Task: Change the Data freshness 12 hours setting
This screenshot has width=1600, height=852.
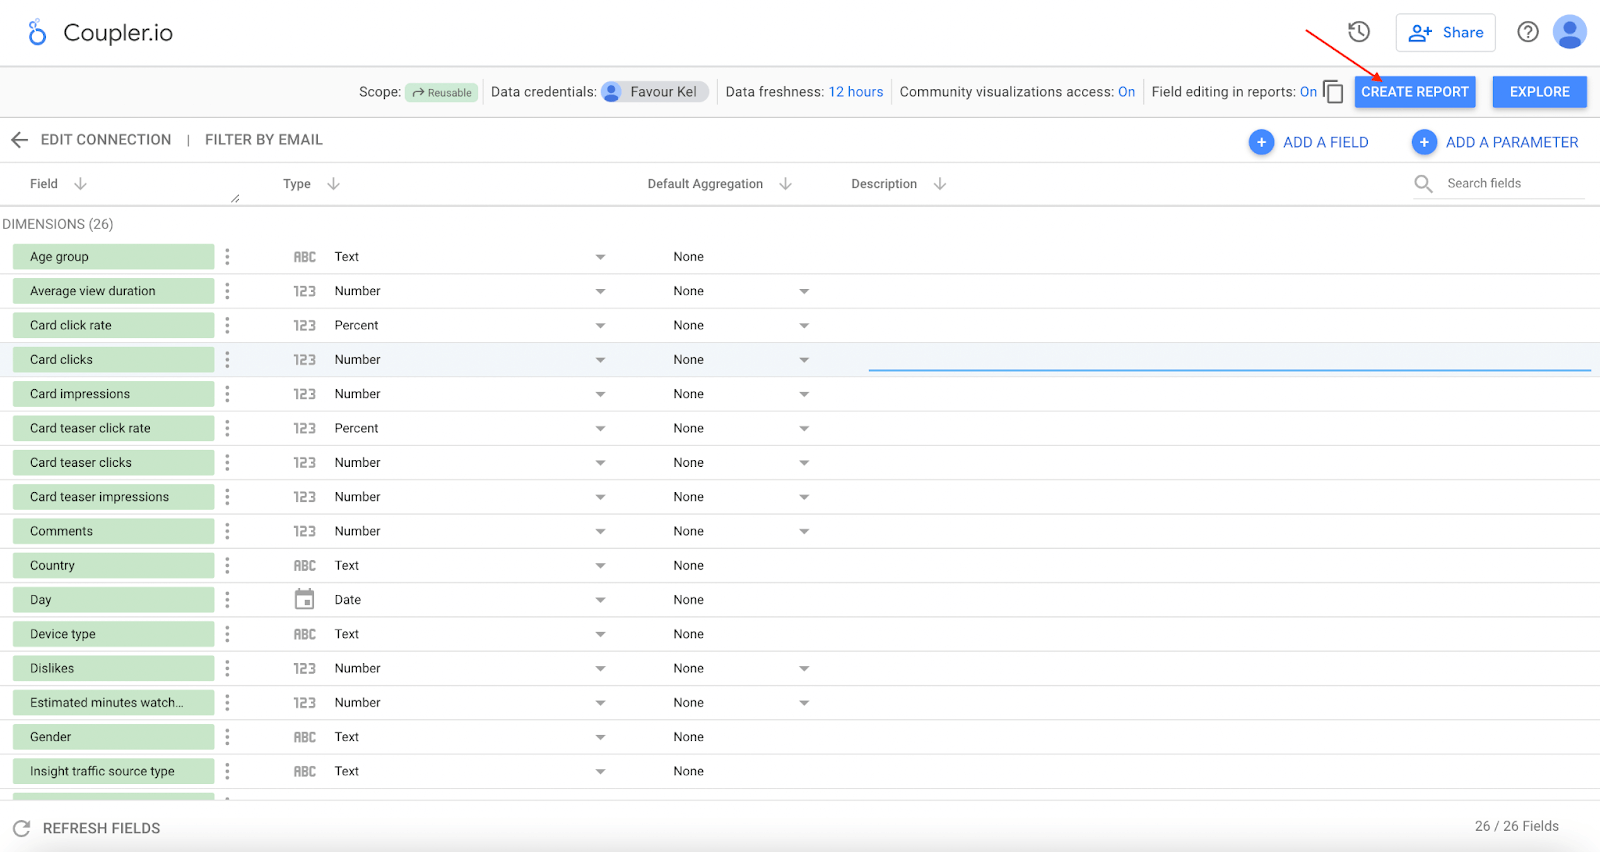Action: (856, 92)
